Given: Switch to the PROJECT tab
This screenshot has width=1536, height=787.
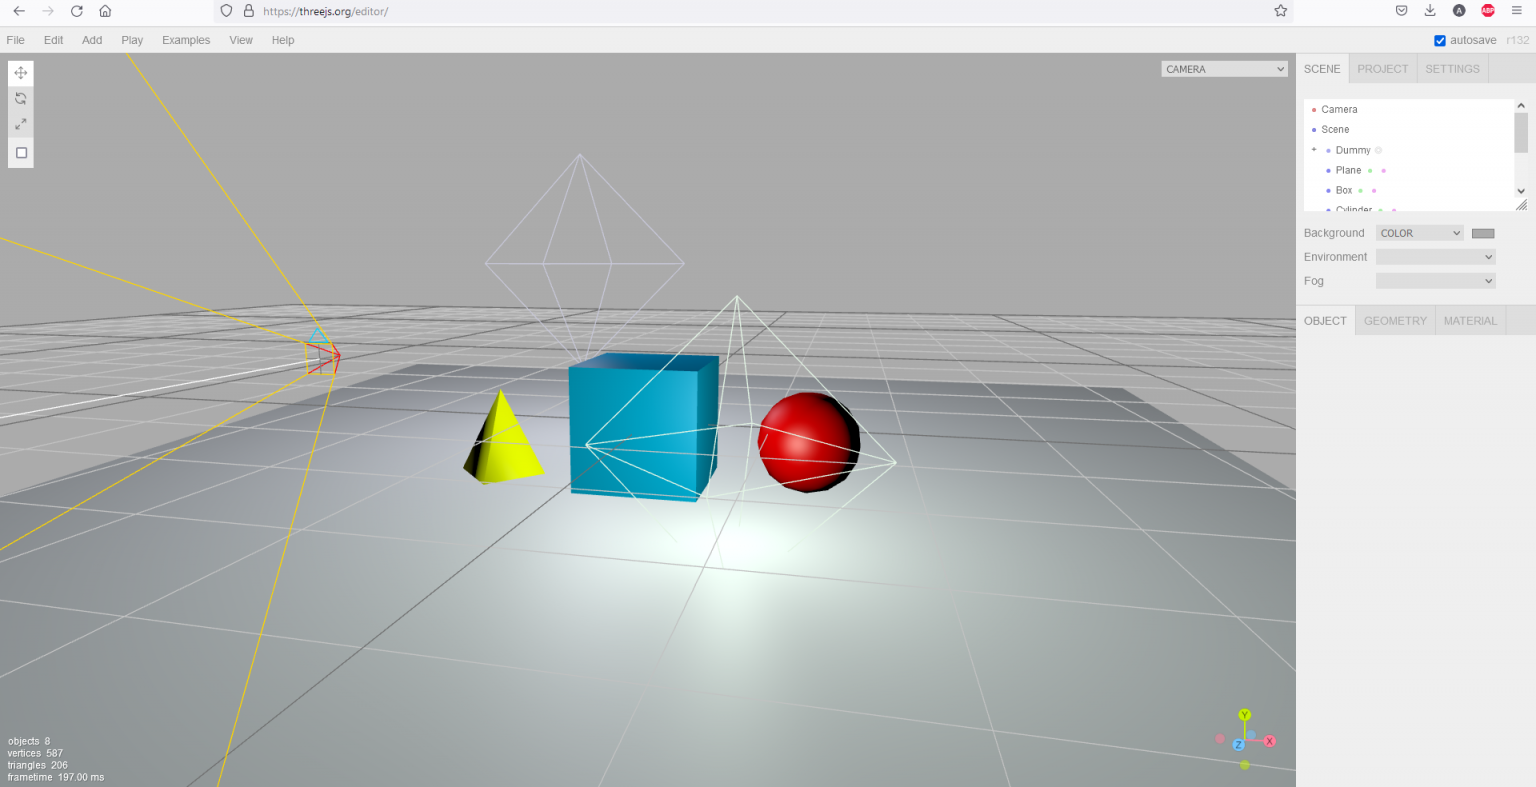Looking at the screenshot, I should [1383, 68].
